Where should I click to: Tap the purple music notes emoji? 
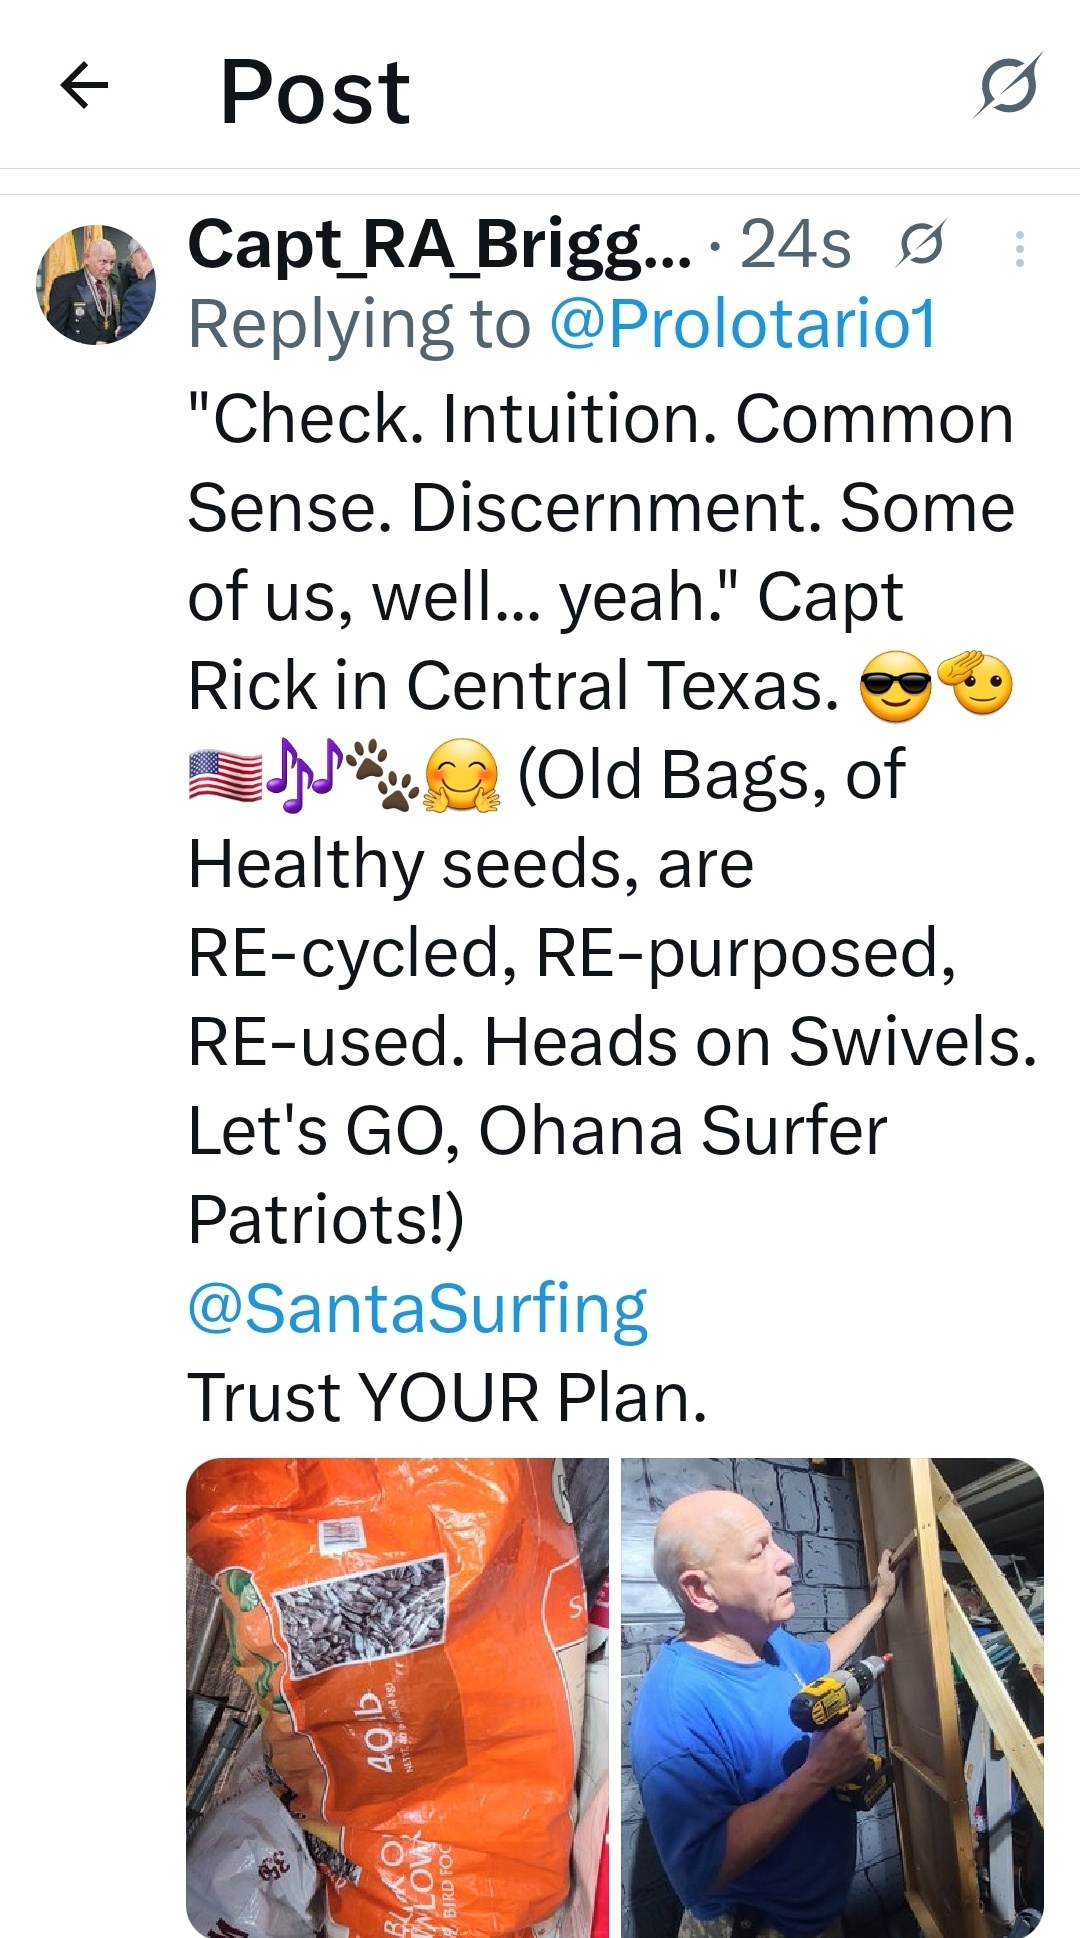(306, 776)
